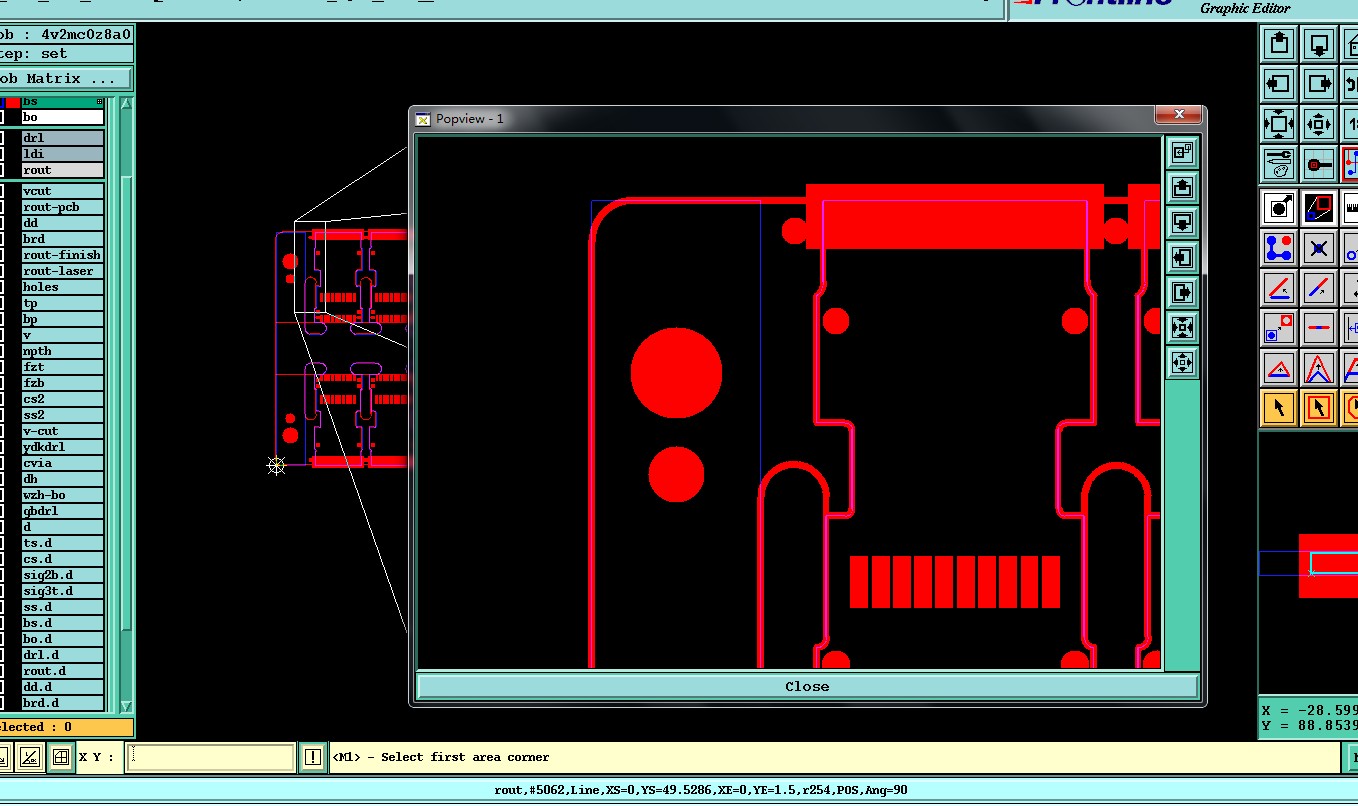
Task: Click the X Y coordinate input field
Action: click(x=212, y=757)
